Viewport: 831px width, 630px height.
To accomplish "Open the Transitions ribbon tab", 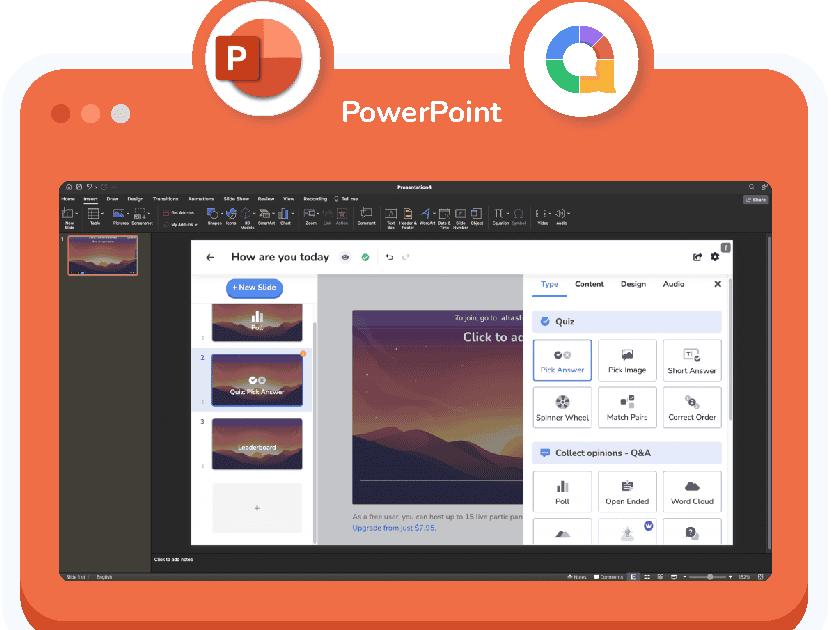I will [x=165, y=199].
